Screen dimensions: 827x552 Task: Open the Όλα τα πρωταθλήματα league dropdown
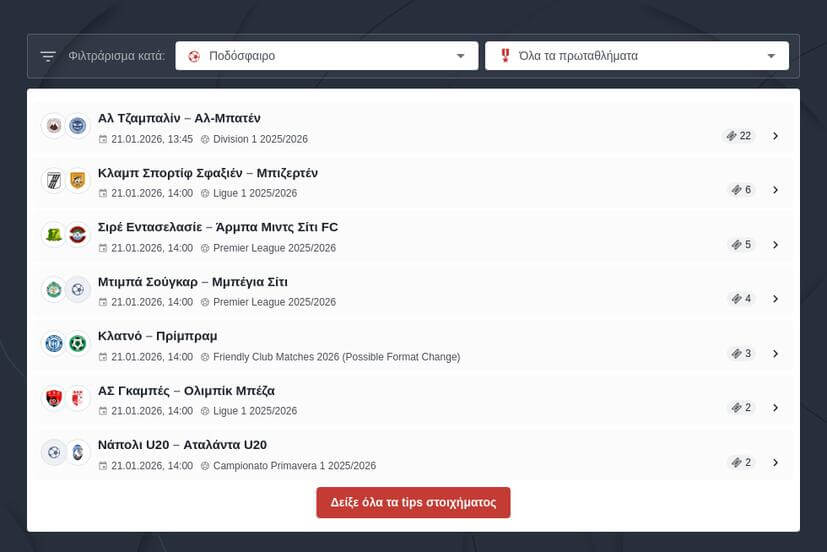[636, 56]
